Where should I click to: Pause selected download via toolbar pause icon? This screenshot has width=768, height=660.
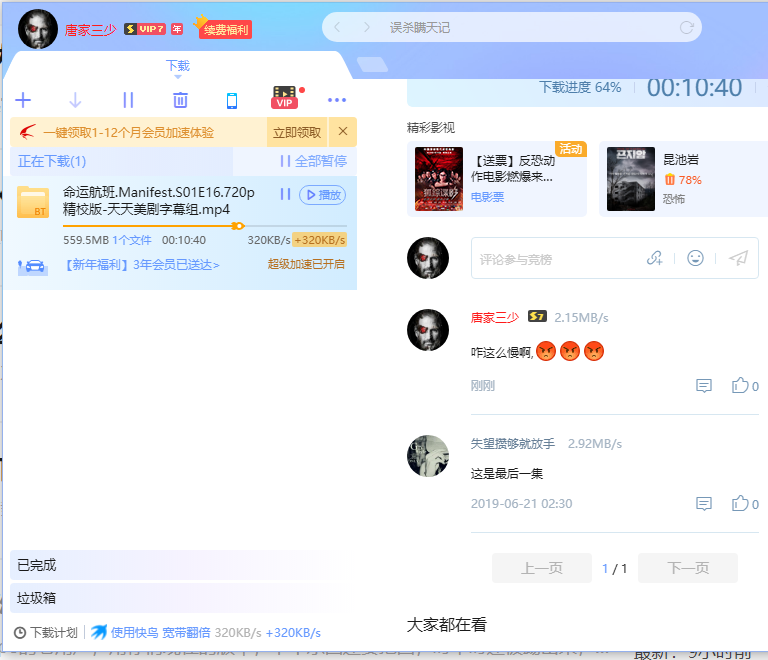(x=128, y=100)
